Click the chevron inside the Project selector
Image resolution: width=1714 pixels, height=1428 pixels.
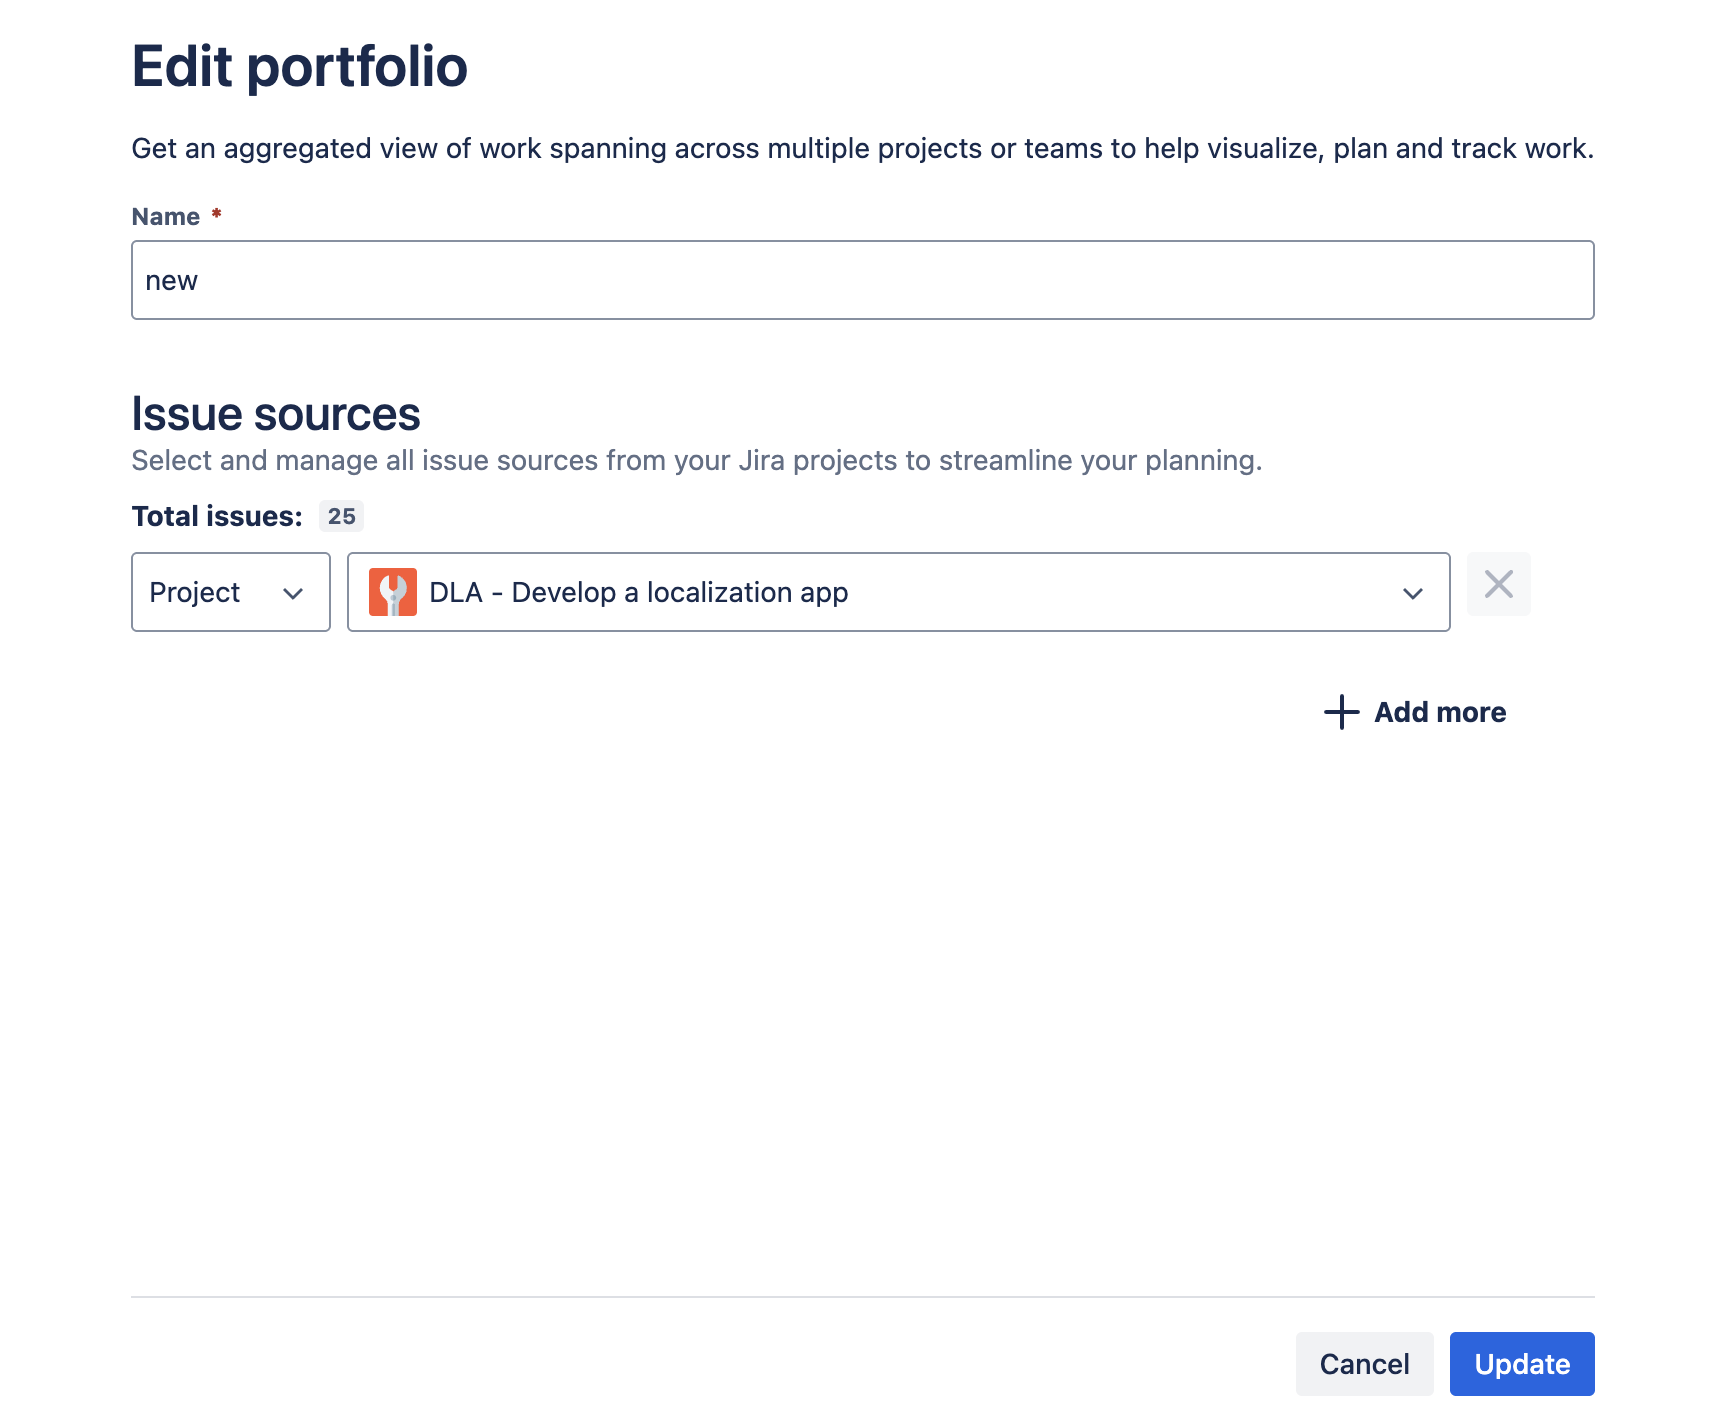click(293, 593)
